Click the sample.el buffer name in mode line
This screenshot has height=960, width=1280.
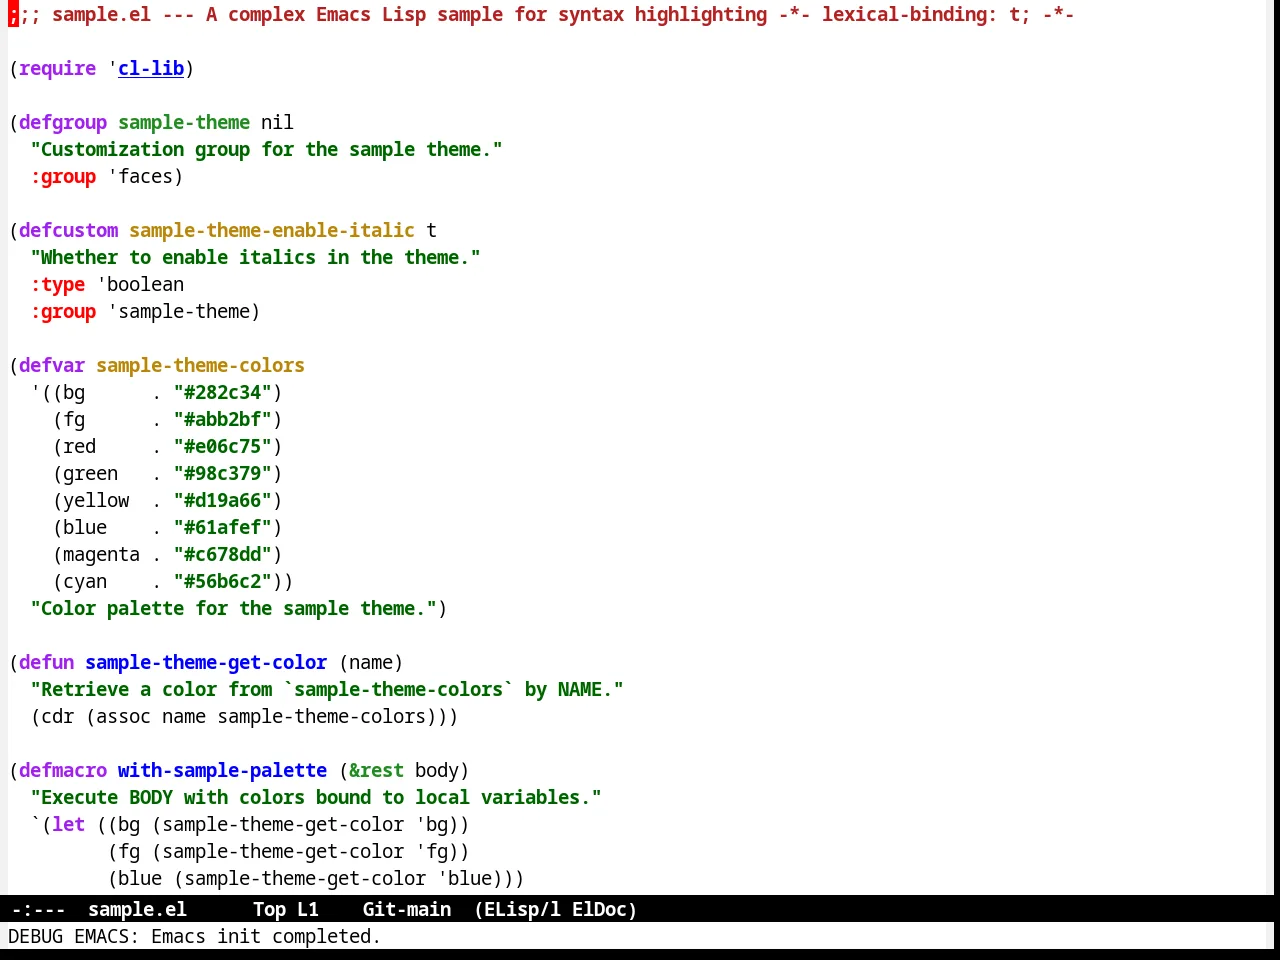[x=137, y=909]
